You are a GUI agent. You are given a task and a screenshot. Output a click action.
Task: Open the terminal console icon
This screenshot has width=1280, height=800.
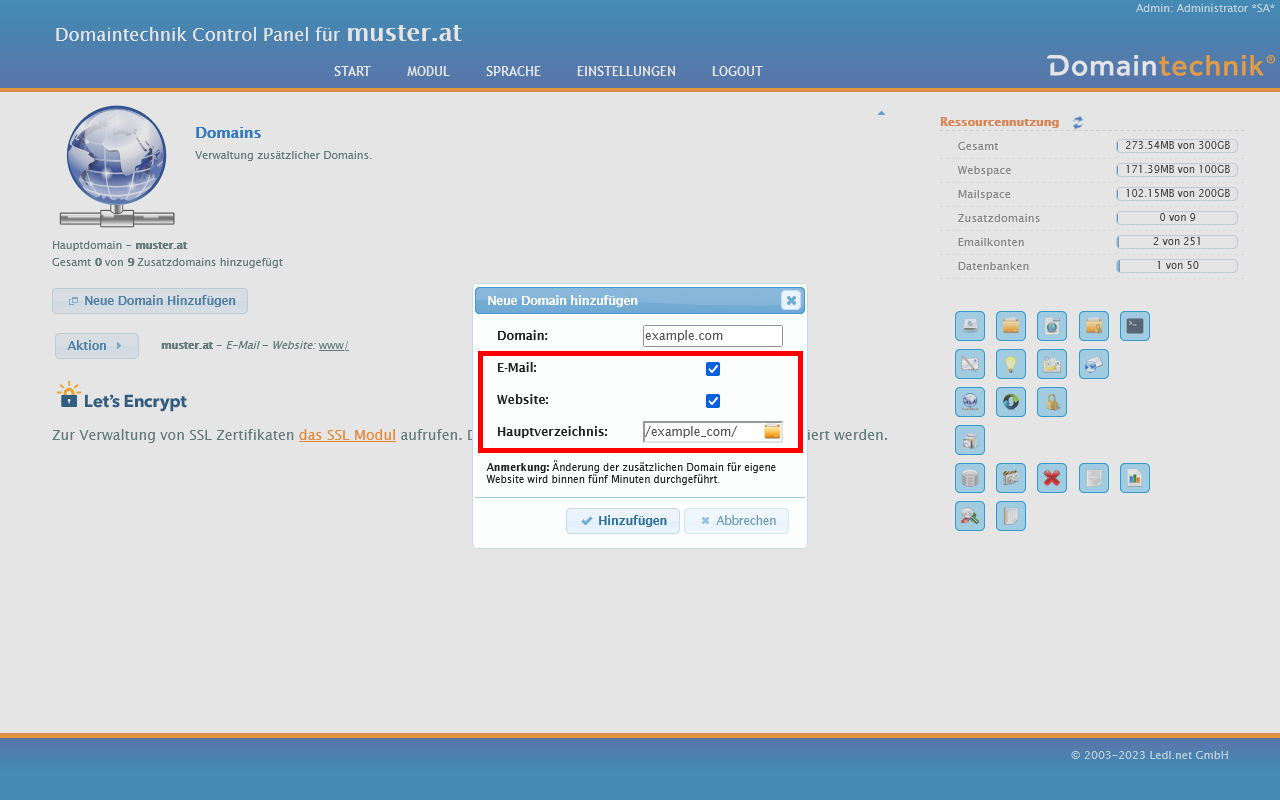point(1134,326)
